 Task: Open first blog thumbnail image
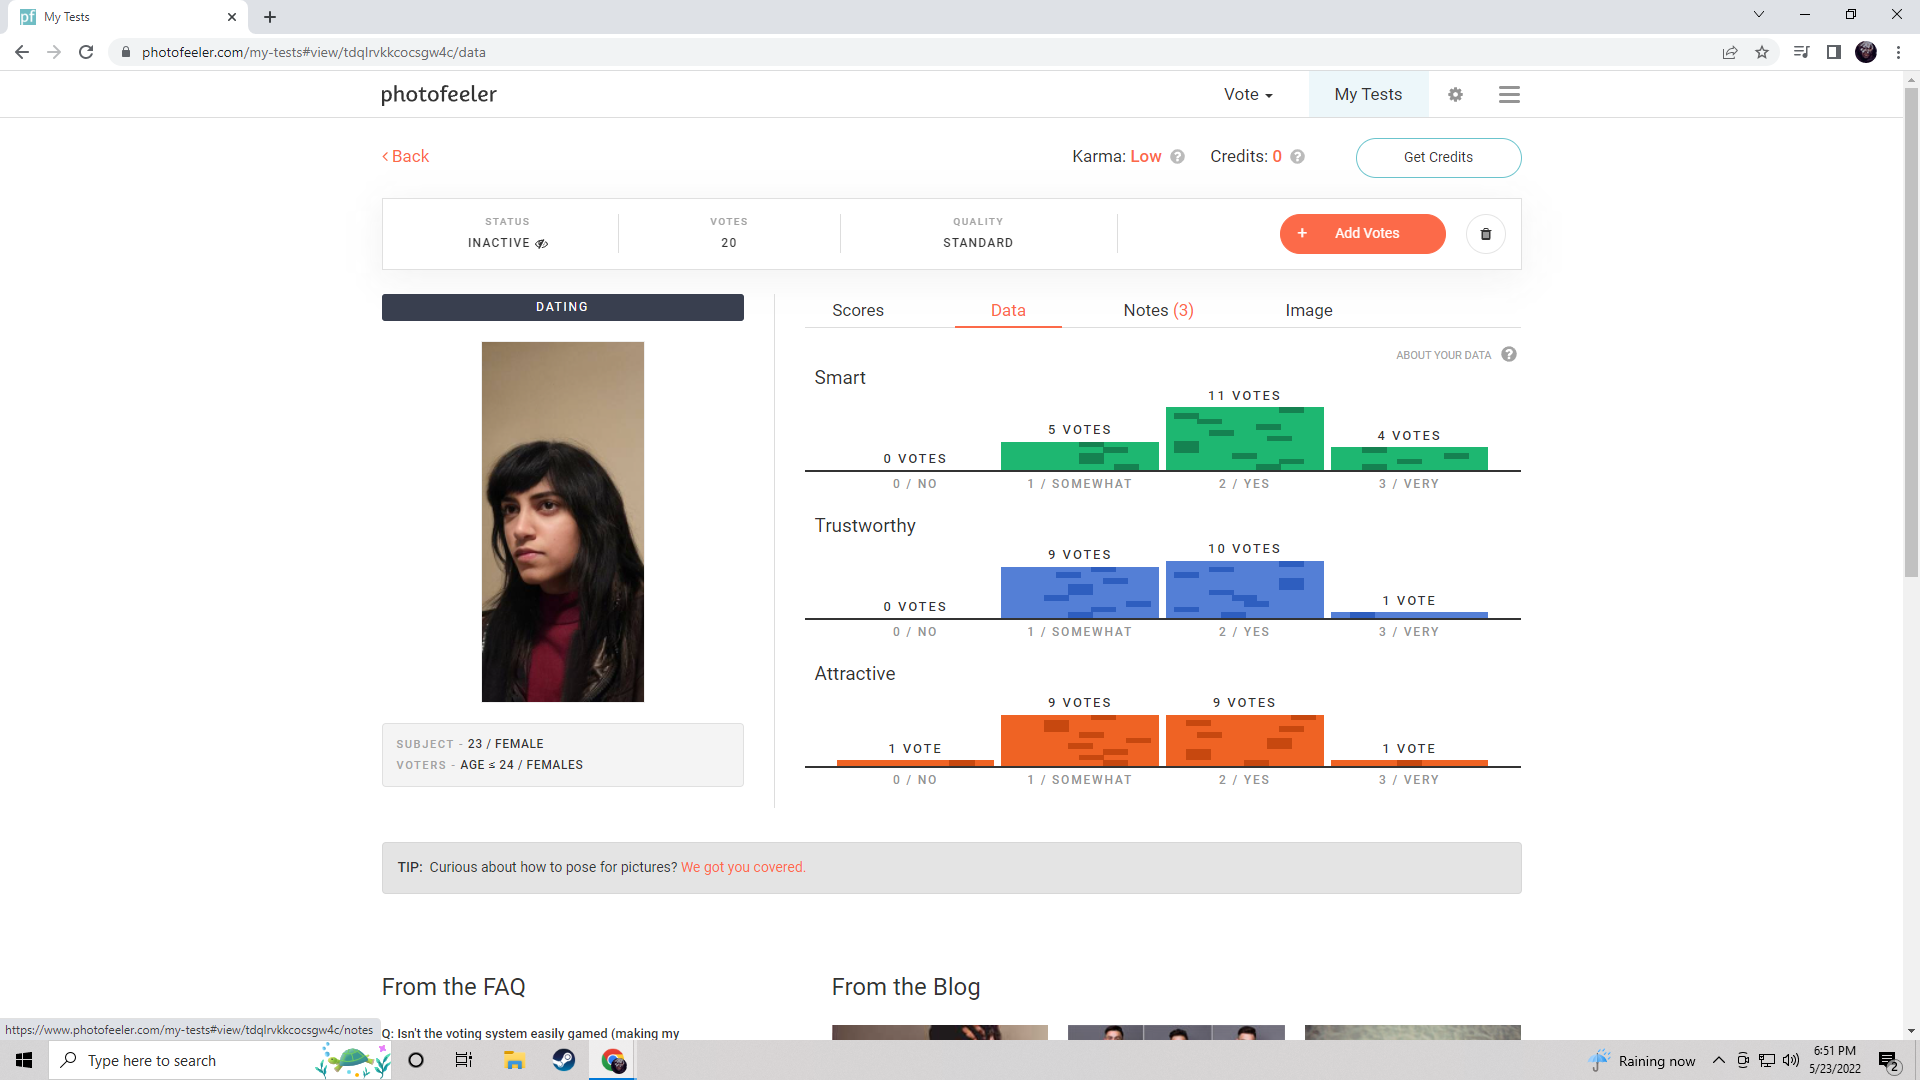[x=940, y=1032]
